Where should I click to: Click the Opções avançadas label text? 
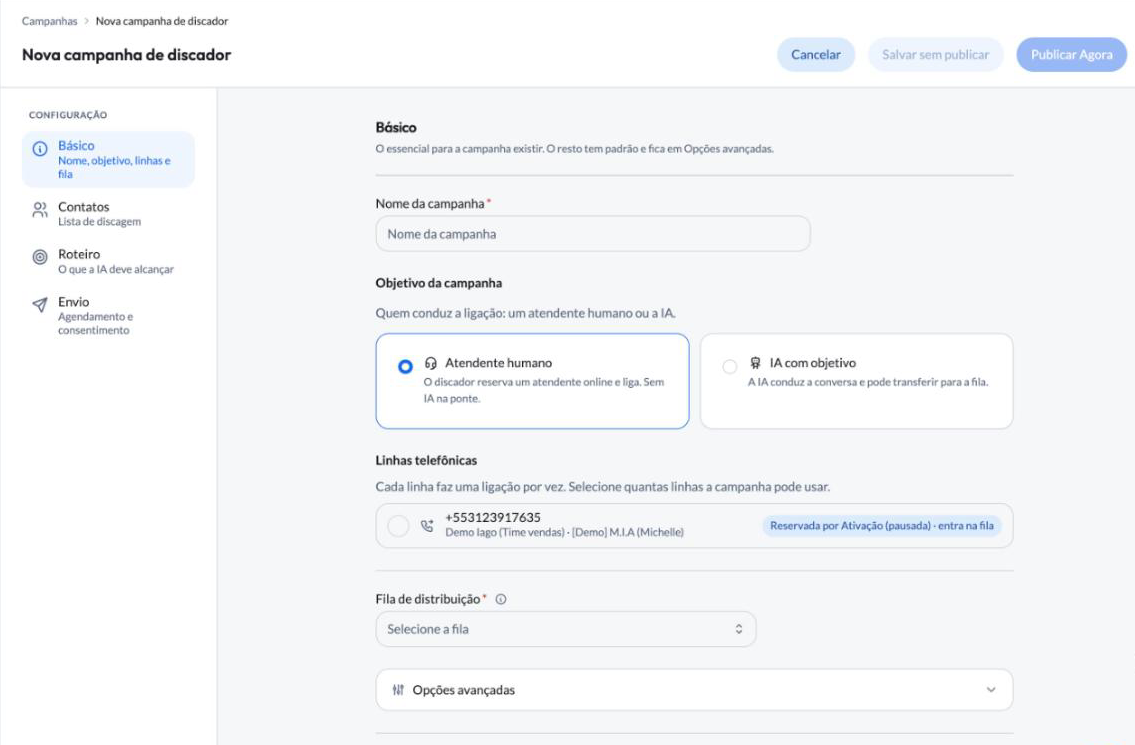click(463, 690)
